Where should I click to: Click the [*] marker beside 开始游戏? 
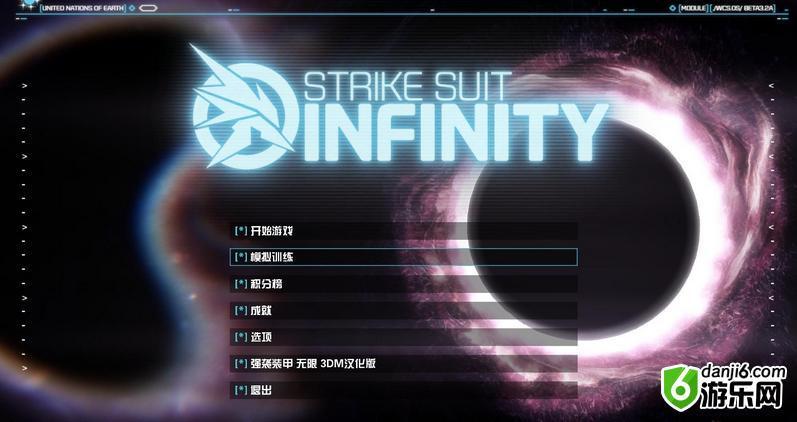240,231
